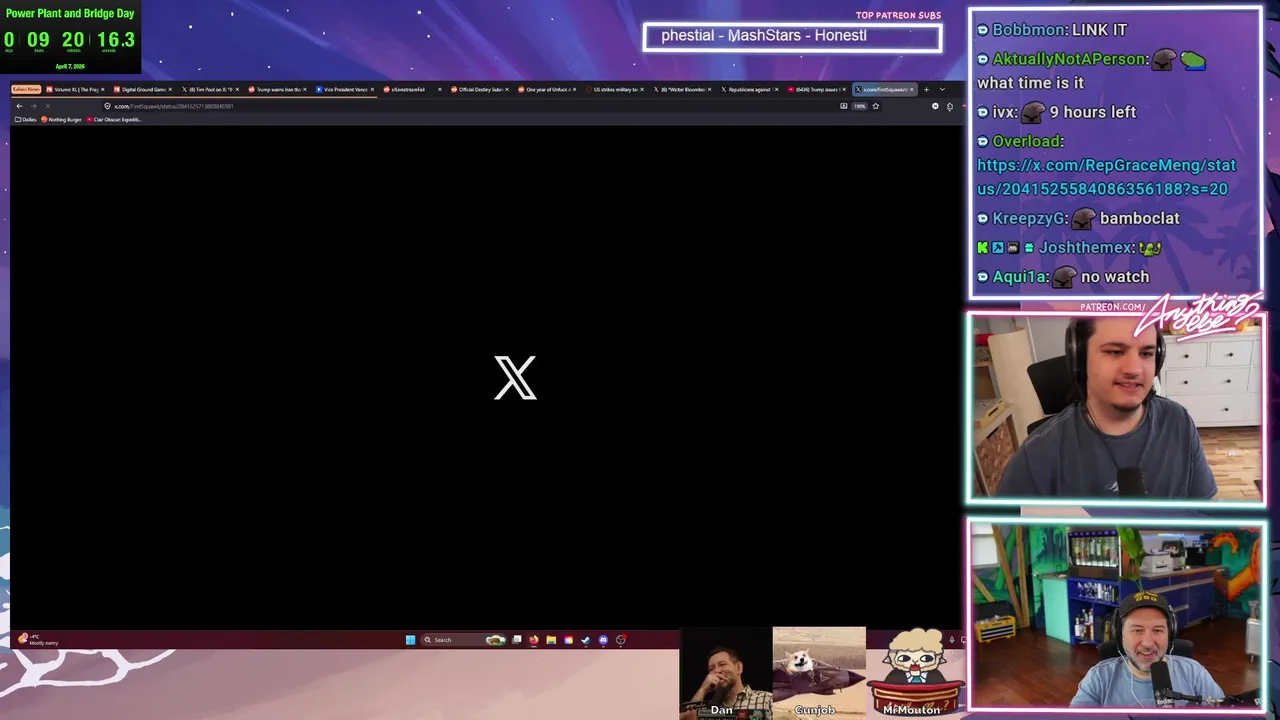Image resolution: width=1280 pixels, height=720 pixels.
Task: Click username AktuallyNotAPerson in chat
Action: point(1069,59)
